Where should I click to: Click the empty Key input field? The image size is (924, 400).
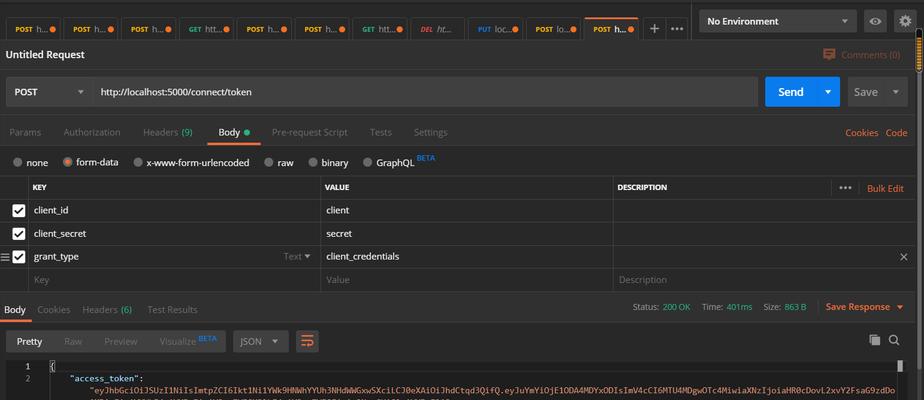coord(174,280)
